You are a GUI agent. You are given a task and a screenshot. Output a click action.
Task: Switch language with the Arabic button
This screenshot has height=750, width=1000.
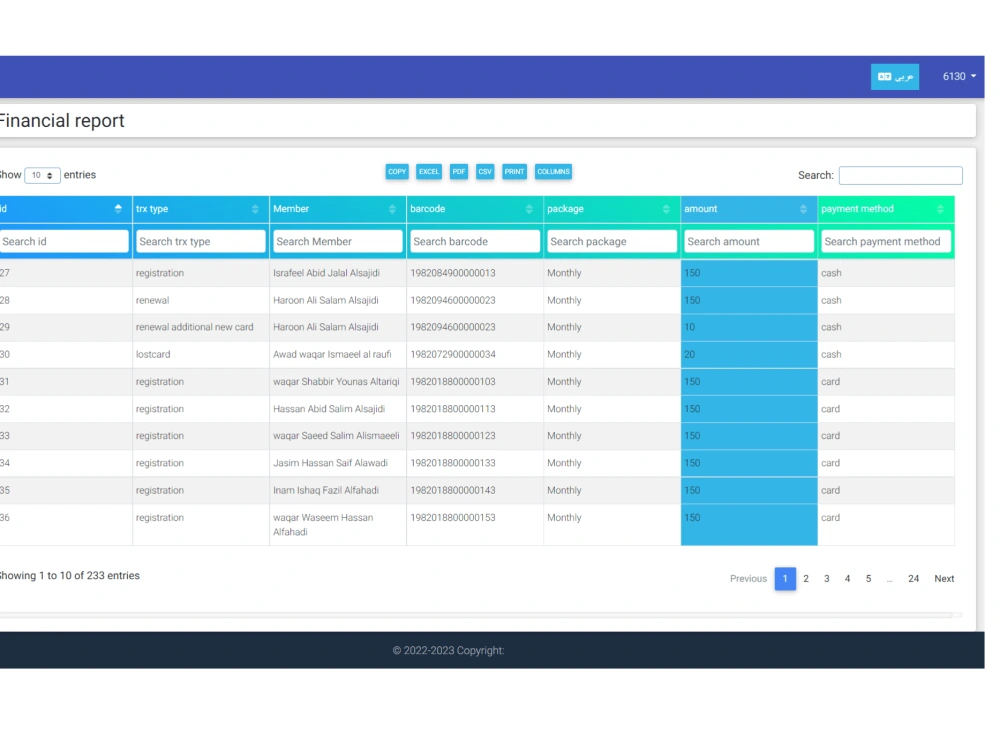[895, 77]
